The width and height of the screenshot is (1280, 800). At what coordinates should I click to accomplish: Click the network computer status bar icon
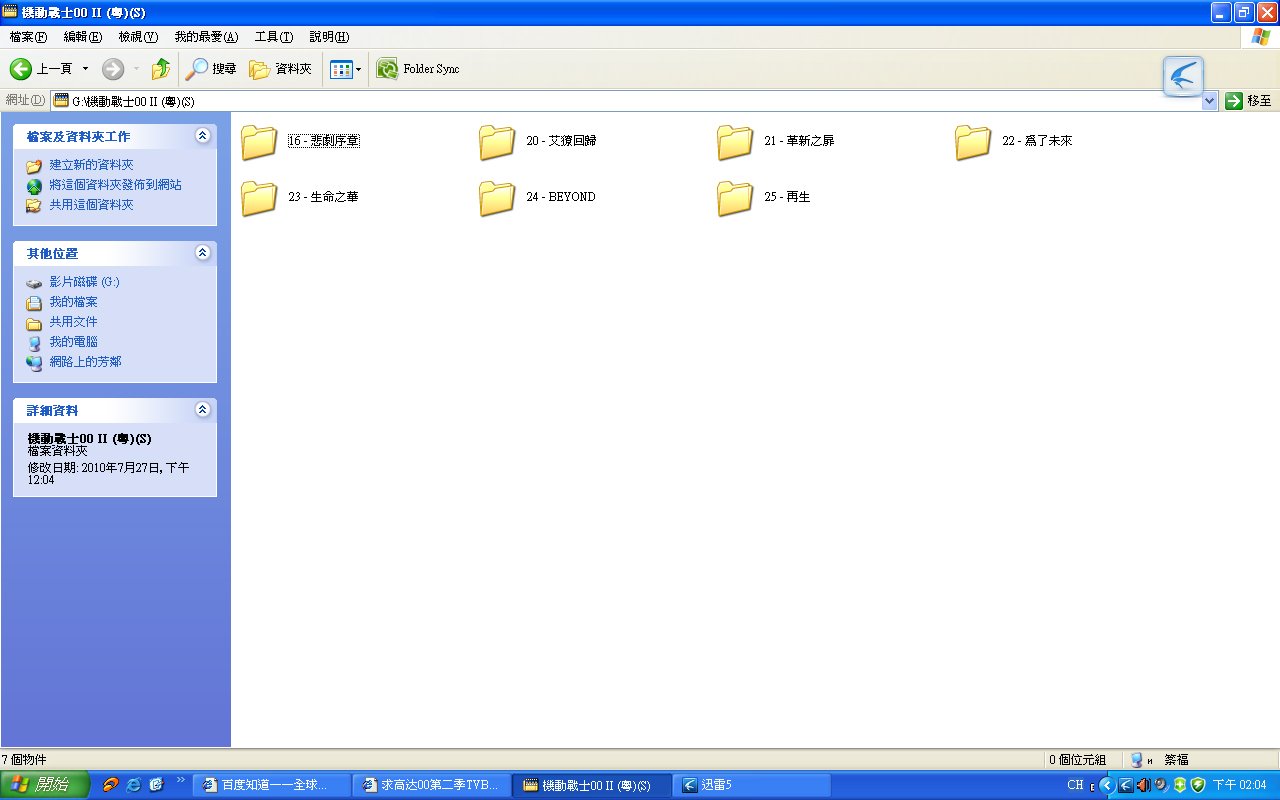1137,760
